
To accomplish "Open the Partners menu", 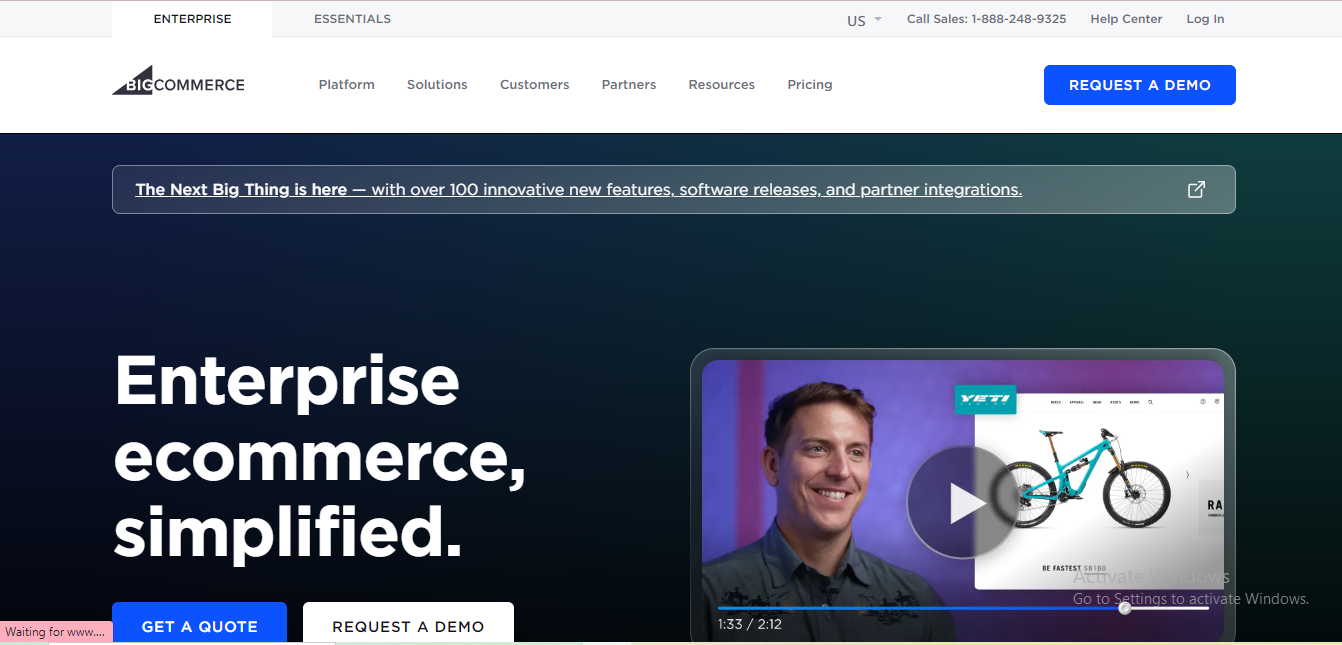I will 629,85.
